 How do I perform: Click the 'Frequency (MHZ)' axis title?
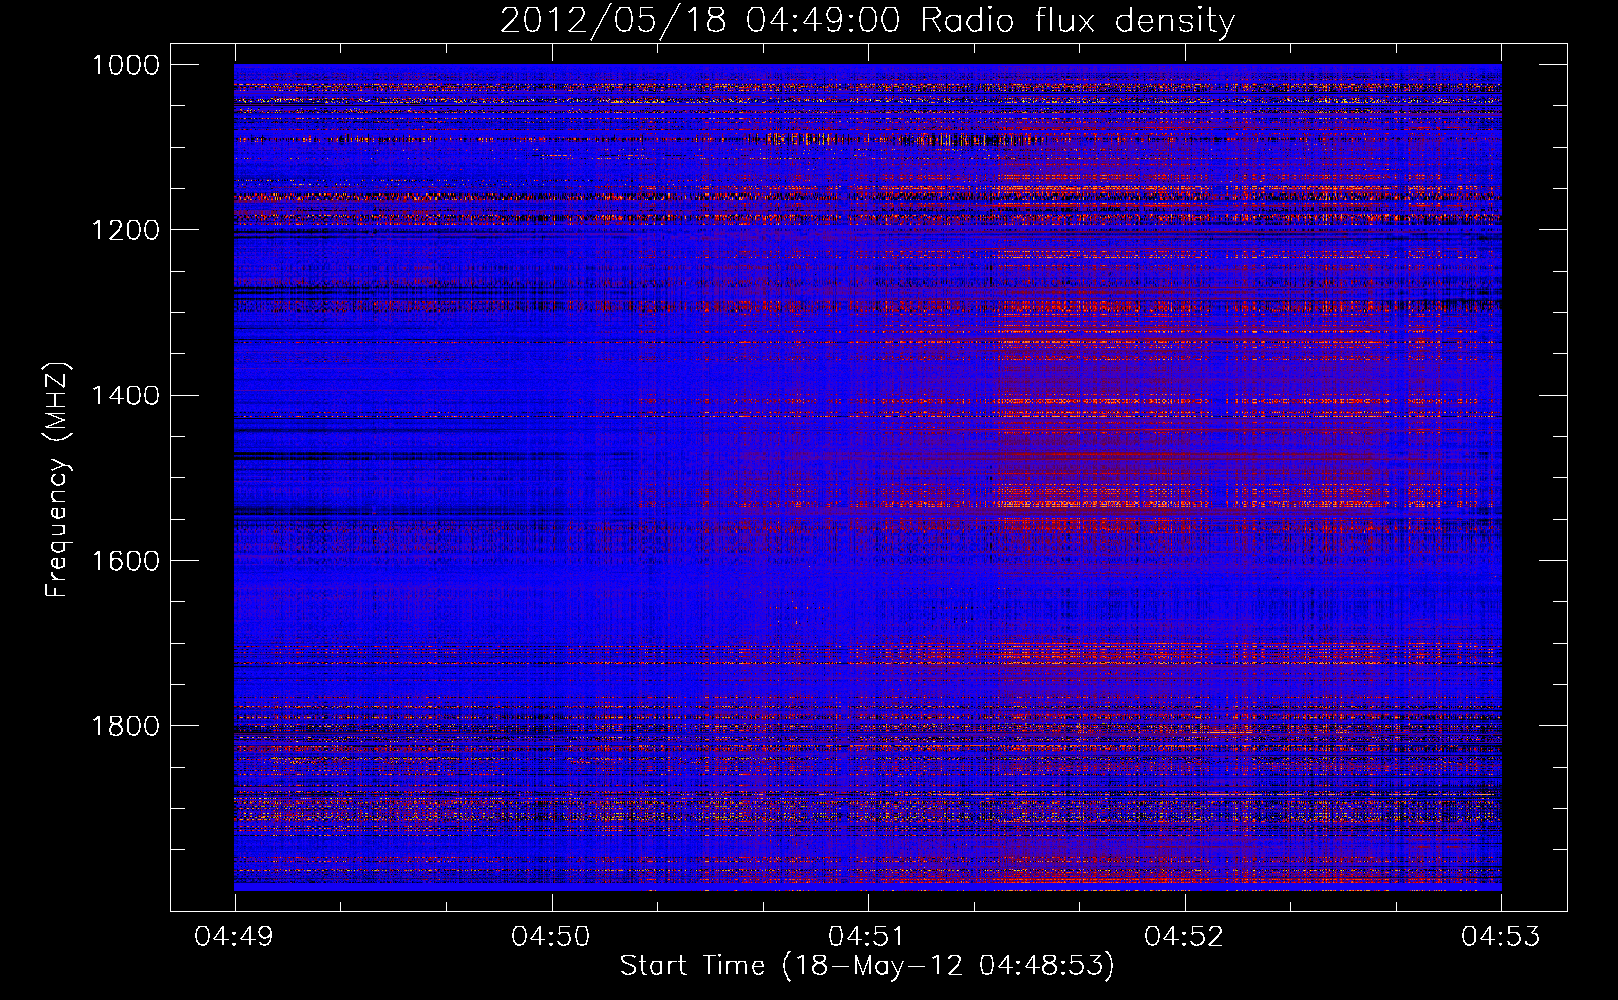coord(57,480)
